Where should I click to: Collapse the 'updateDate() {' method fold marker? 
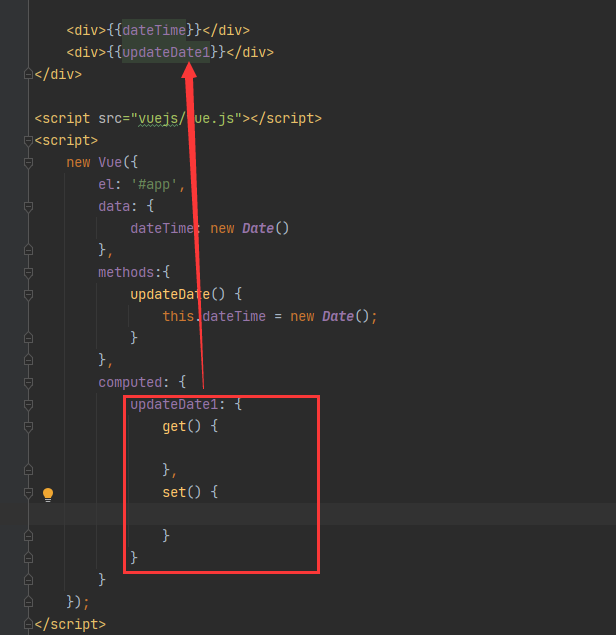point(28,295)
